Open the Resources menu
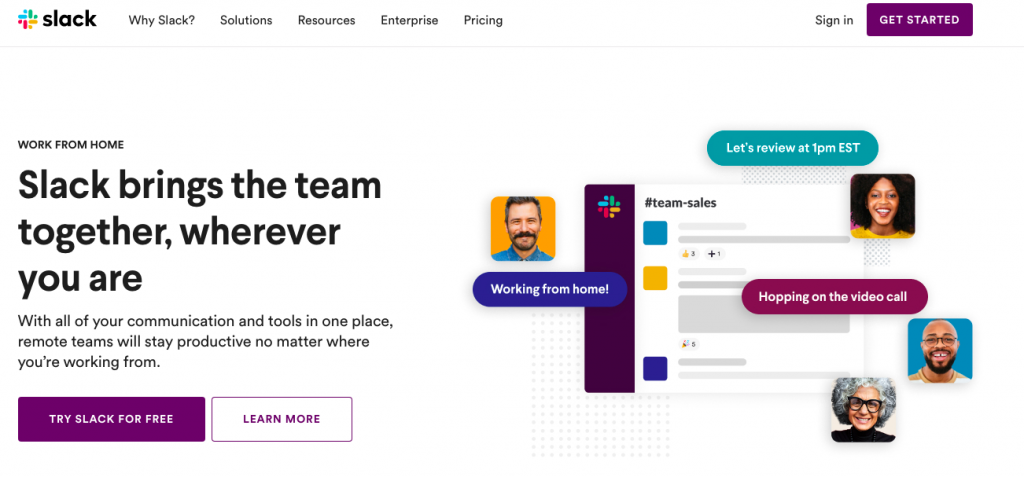 tap(327, 20)
